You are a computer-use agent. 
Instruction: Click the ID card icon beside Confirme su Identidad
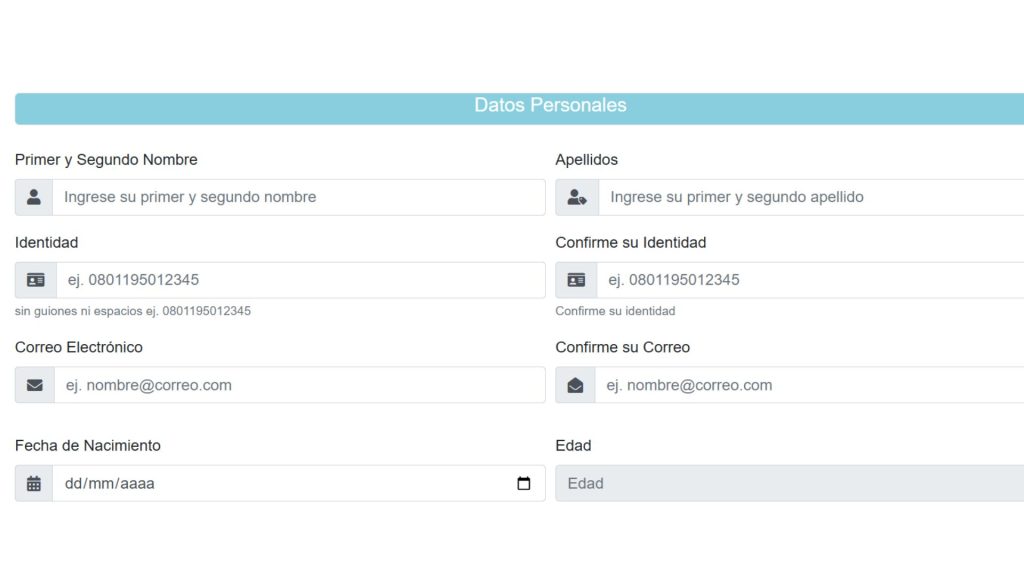point(576,280)
